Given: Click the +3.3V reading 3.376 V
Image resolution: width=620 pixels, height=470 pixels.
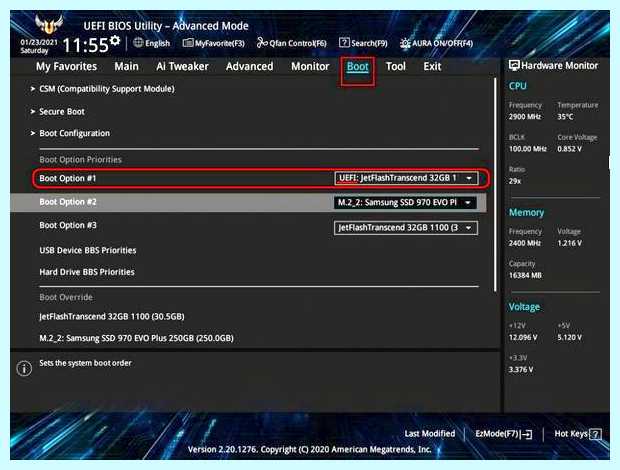Looking at the screenshot, I should click(521, 370).
